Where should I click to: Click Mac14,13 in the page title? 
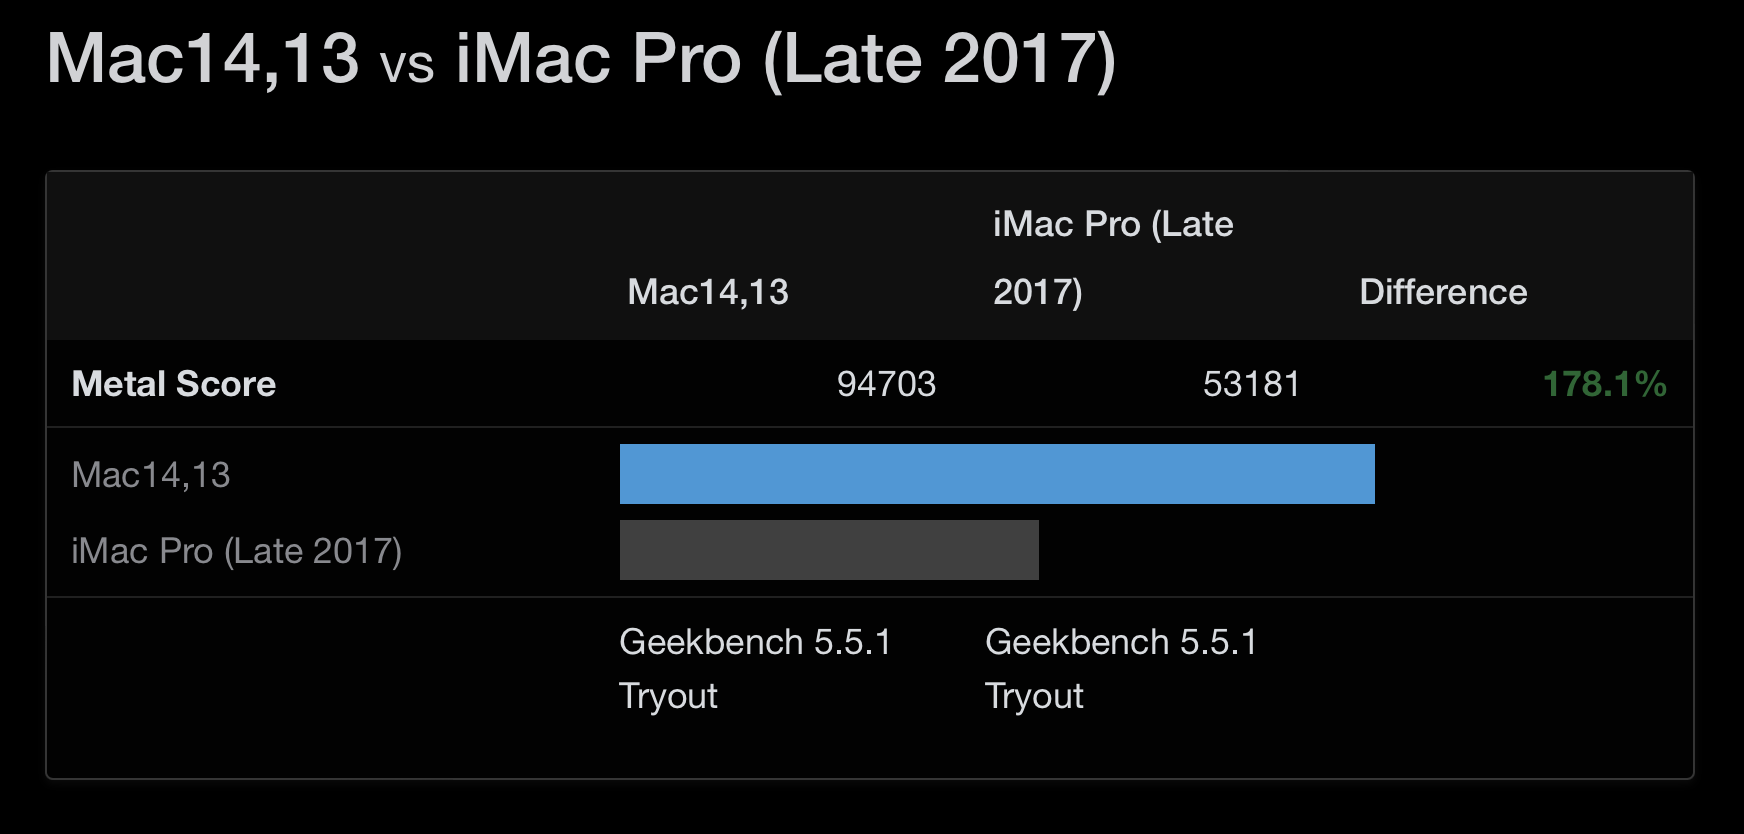[x=203, y=59]
